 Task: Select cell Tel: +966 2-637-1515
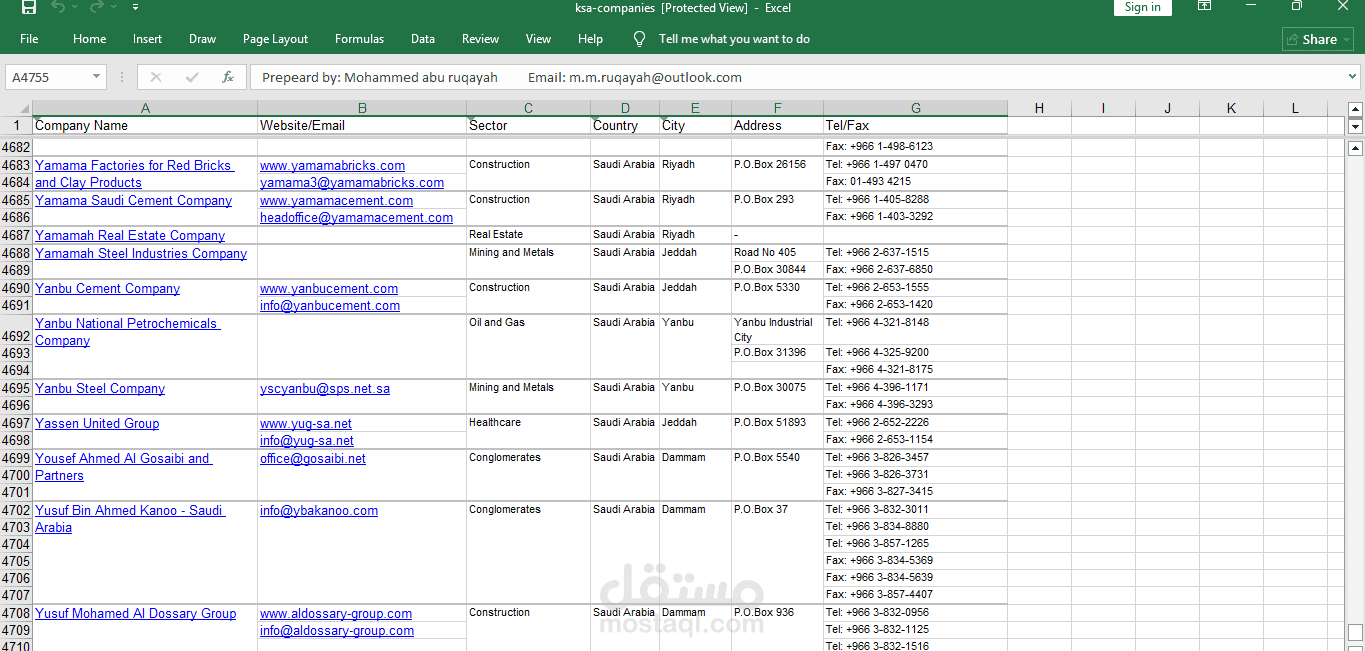pyautogui.click(x=915, y=252)
